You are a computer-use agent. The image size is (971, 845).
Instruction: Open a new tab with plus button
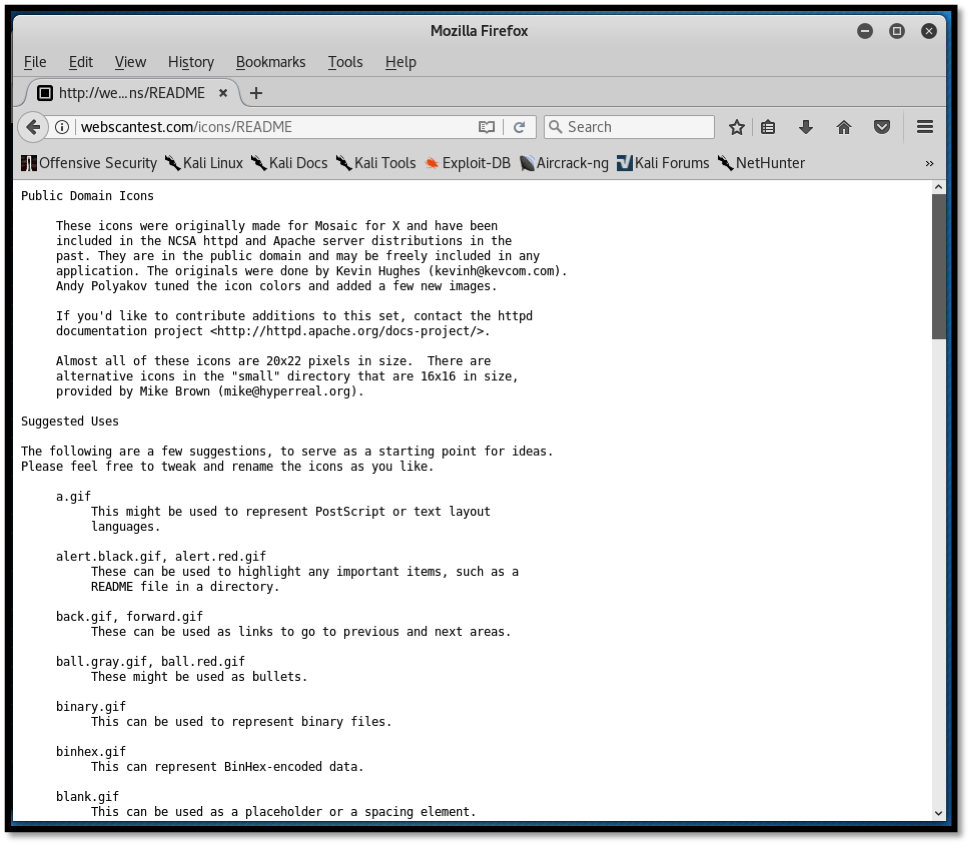256,93
